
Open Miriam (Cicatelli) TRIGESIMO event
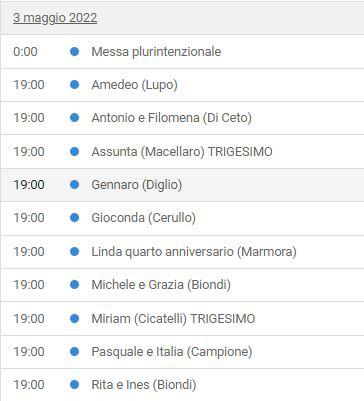(x=173, y=318)
